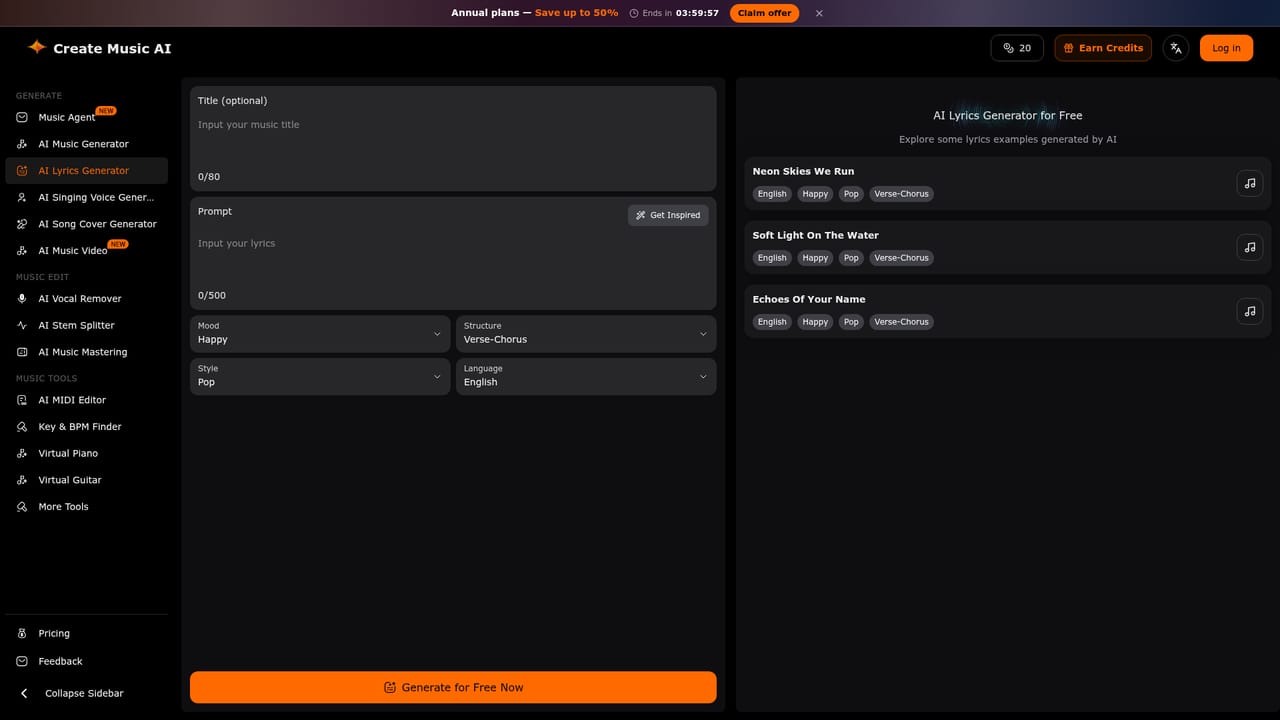The image size is (1280, 720).
Task: Open the Soft Light On The Water example title
Action: pos(816,235)
